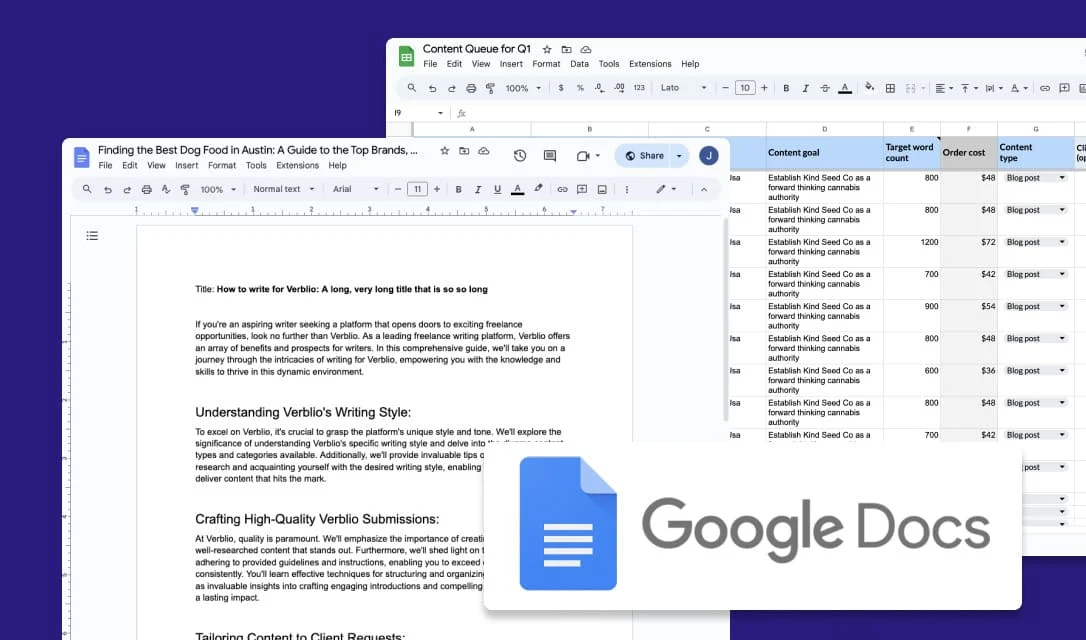This screenshot has height=640, width=1086.
Task: Open cell borders tool in Sheets
Action: click(x=890, y=88)
